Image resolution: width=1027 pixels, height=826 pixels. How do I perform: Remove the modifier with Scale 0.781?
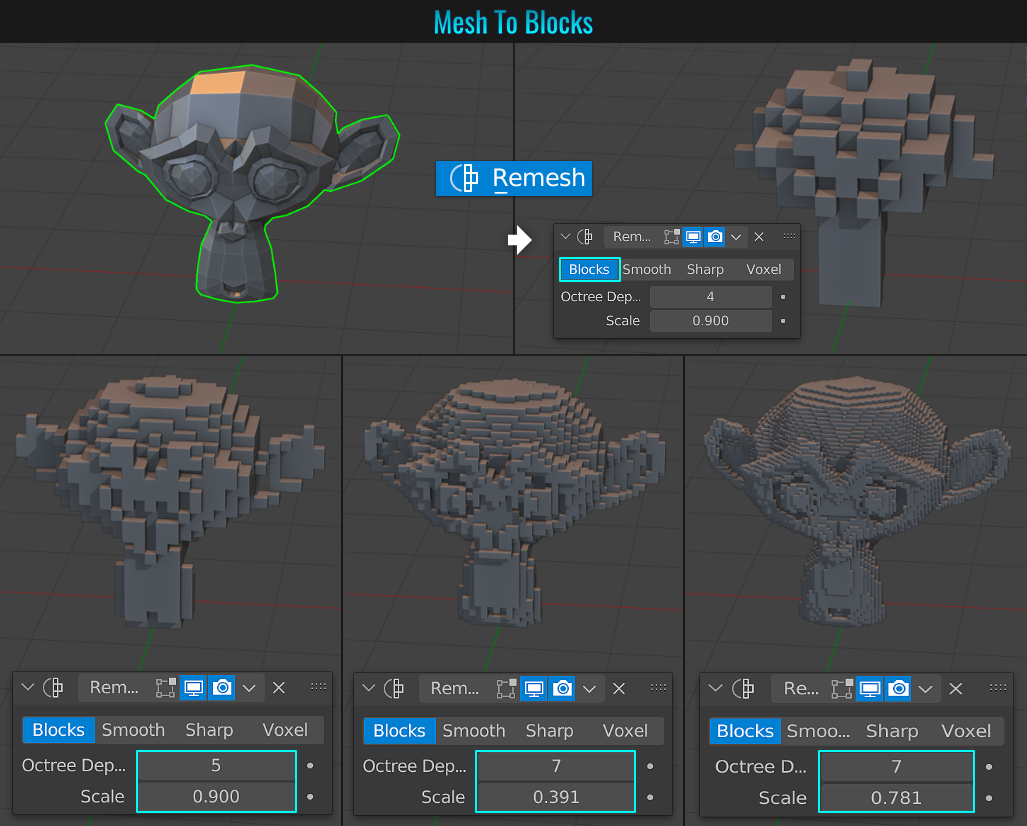coord(956,688)
